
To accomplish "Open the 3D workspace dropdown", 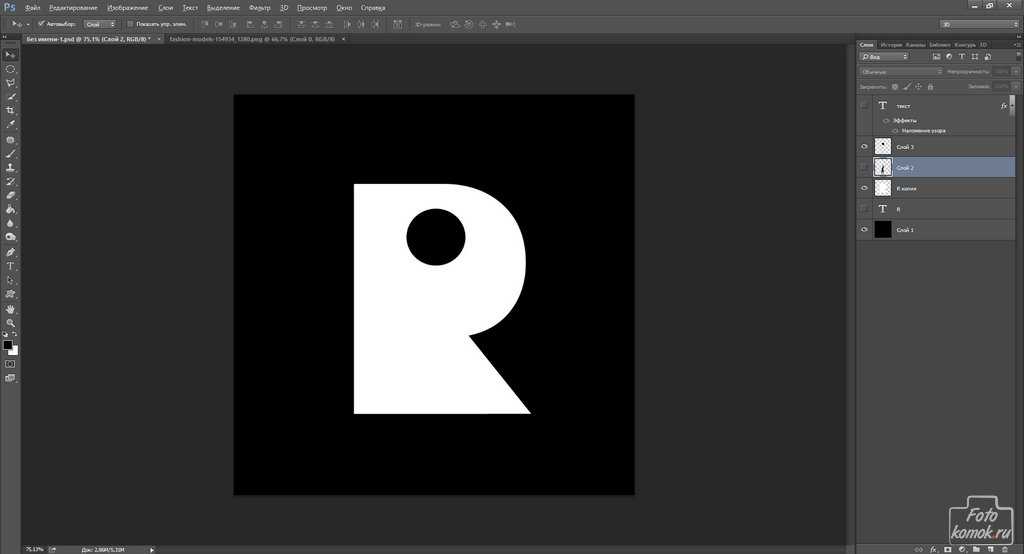I will click(980, 24).
